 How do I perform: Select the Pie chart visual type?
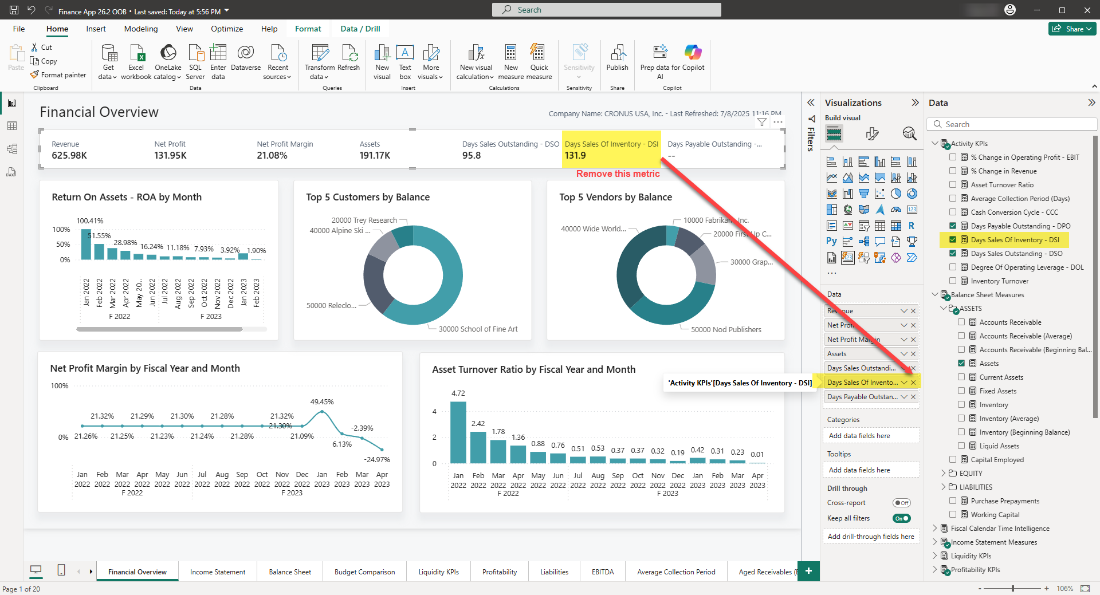click(896, 193)
